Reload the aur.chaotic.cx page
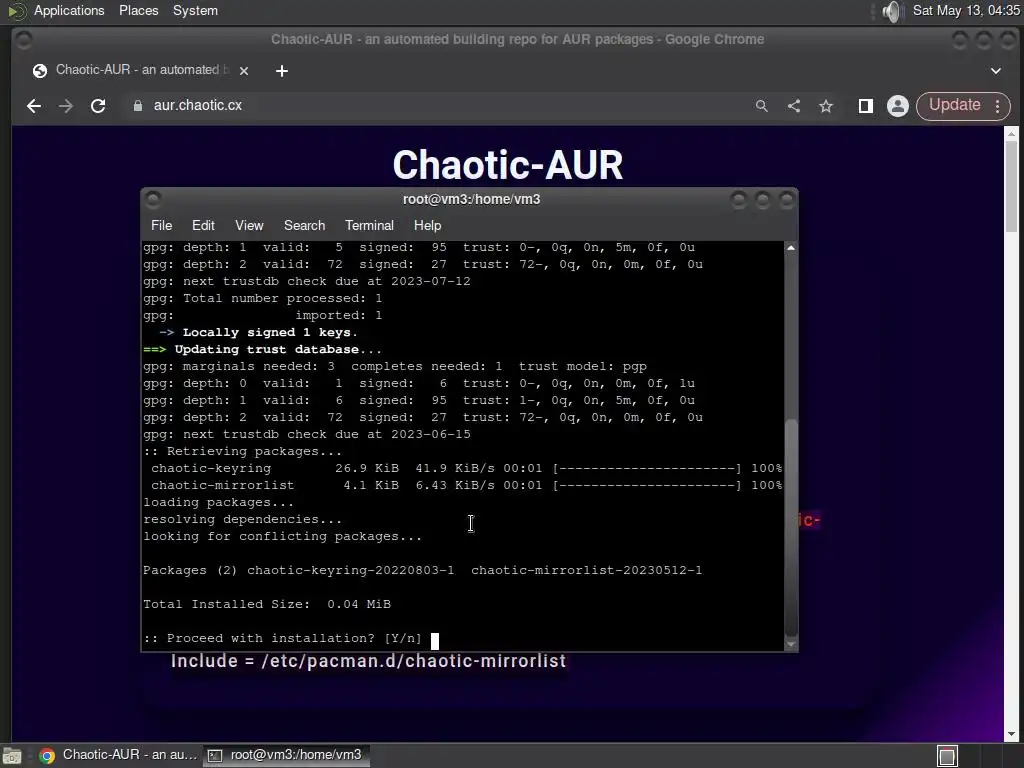Image resolution: width=1024 pixels, height=768 pixels. pyautogui.click(x=98, y=106)
